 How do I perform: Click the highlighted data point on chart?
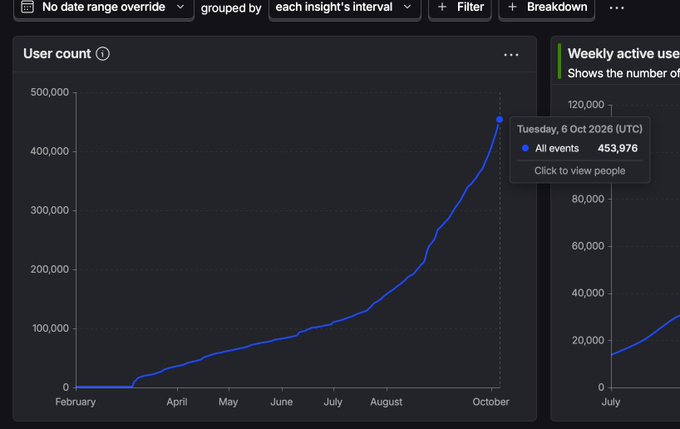pos(500,119)
